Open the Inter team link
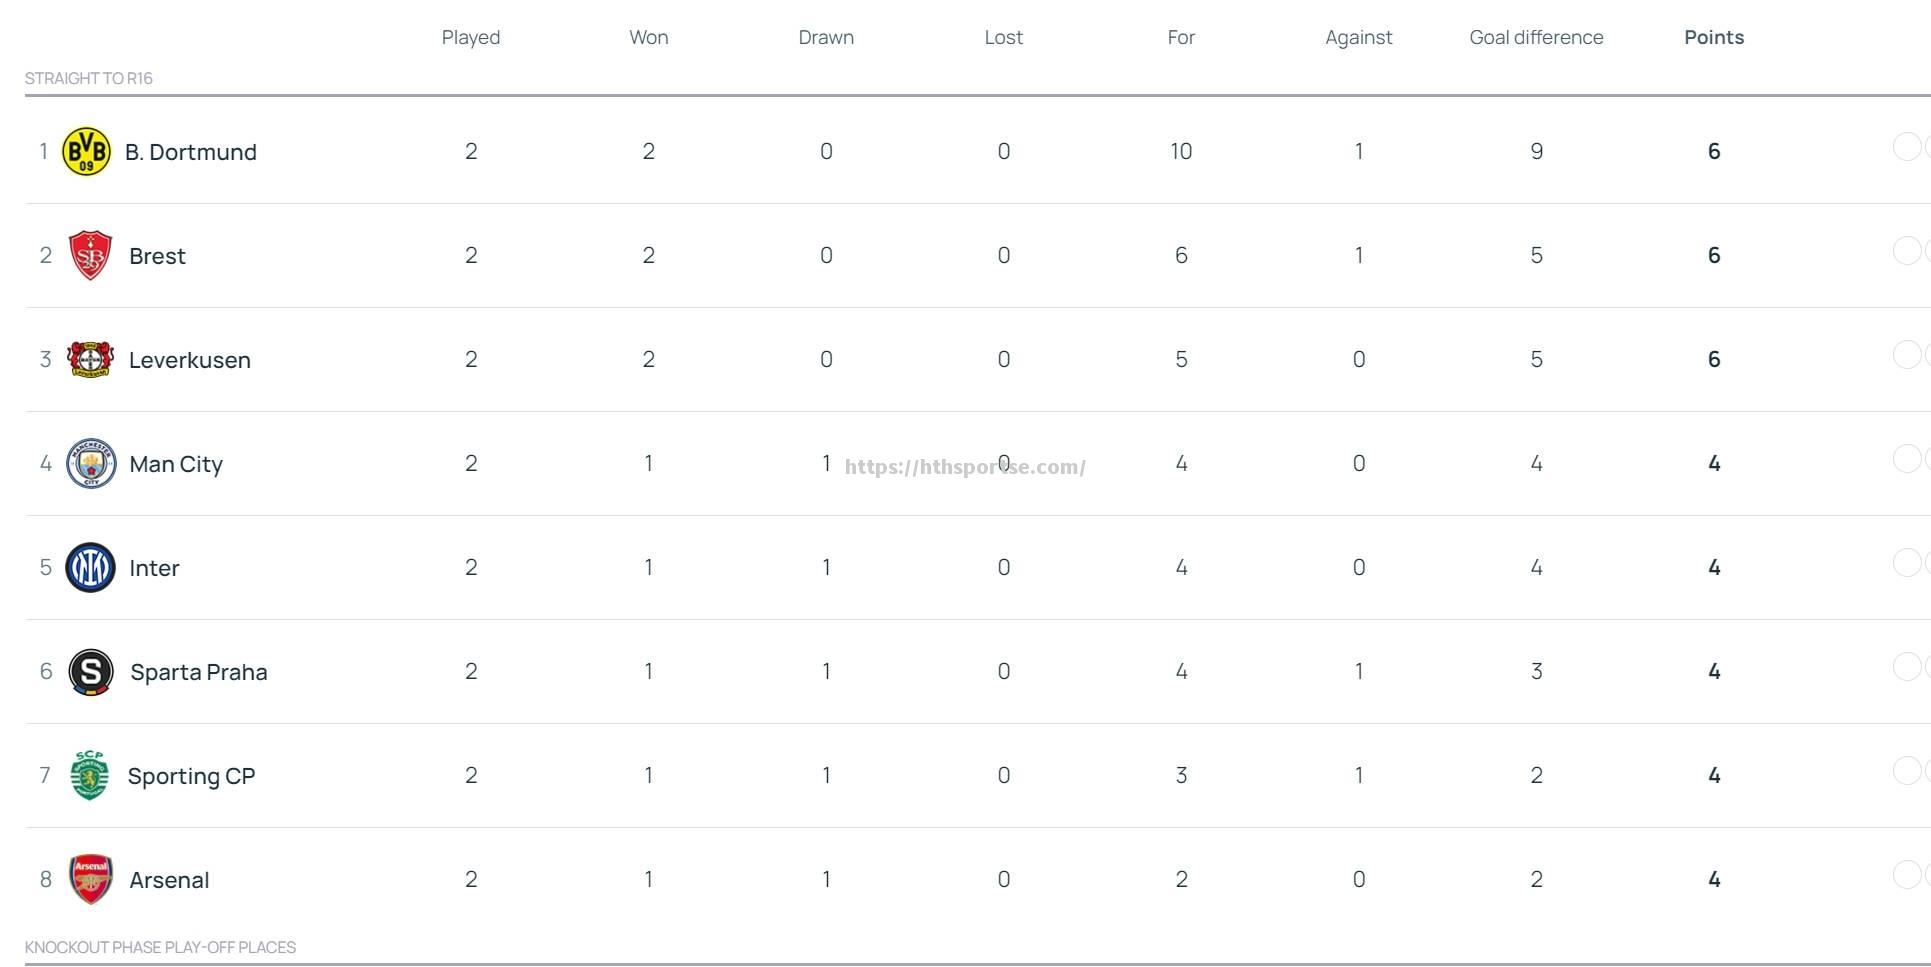 point(154,568)
